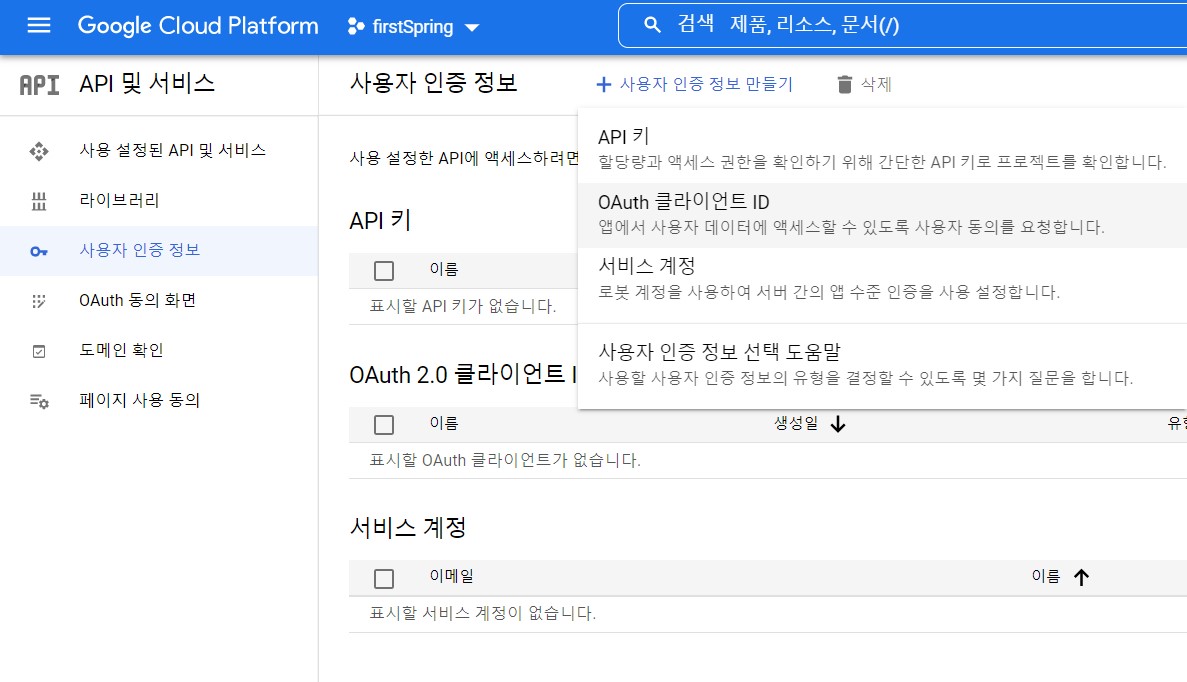Click 이름 column header in API 키 table
The height and width of the screenshot is (682, 1187).
pos(444,269)
